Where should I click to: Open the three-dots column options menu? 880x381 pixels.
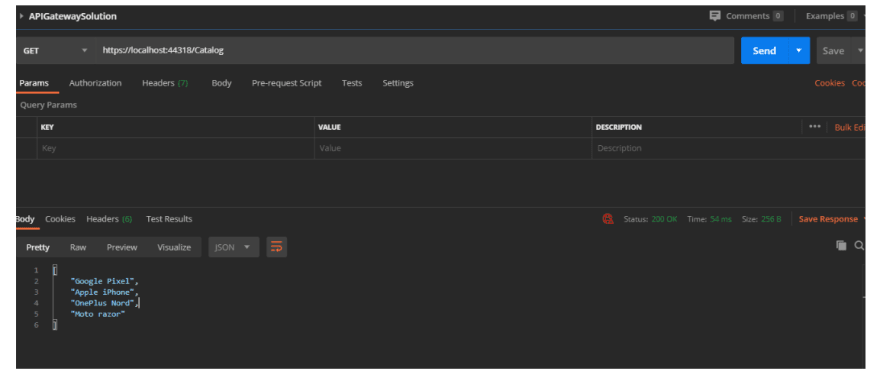tap(815, 127)
